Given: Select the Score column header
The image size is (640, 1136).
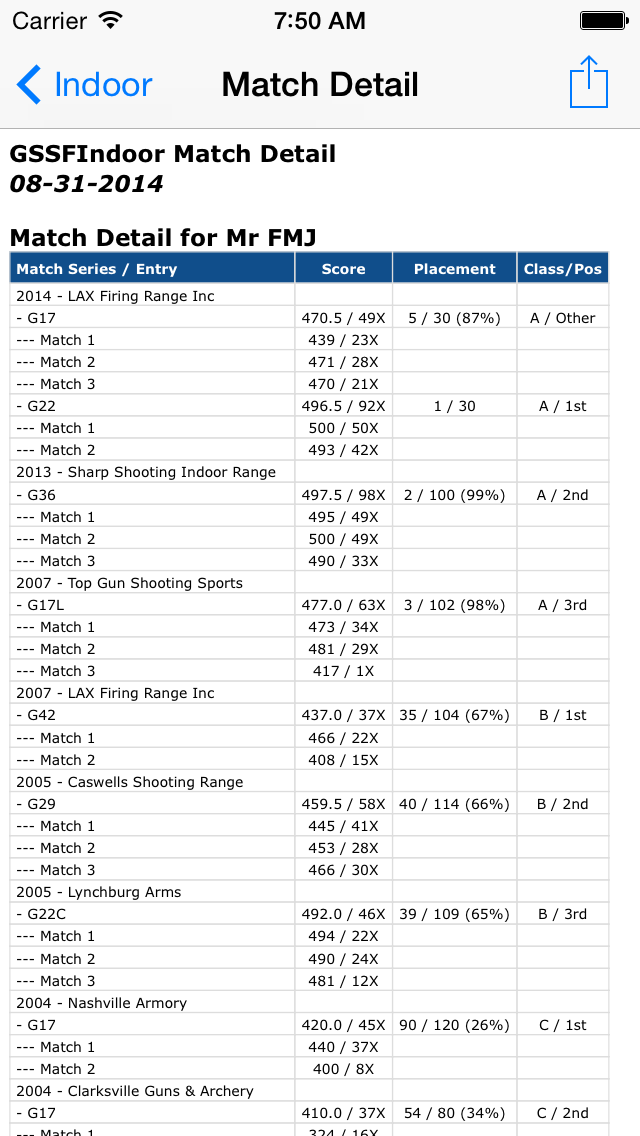Looking at the screenshot, I should 344,269.
